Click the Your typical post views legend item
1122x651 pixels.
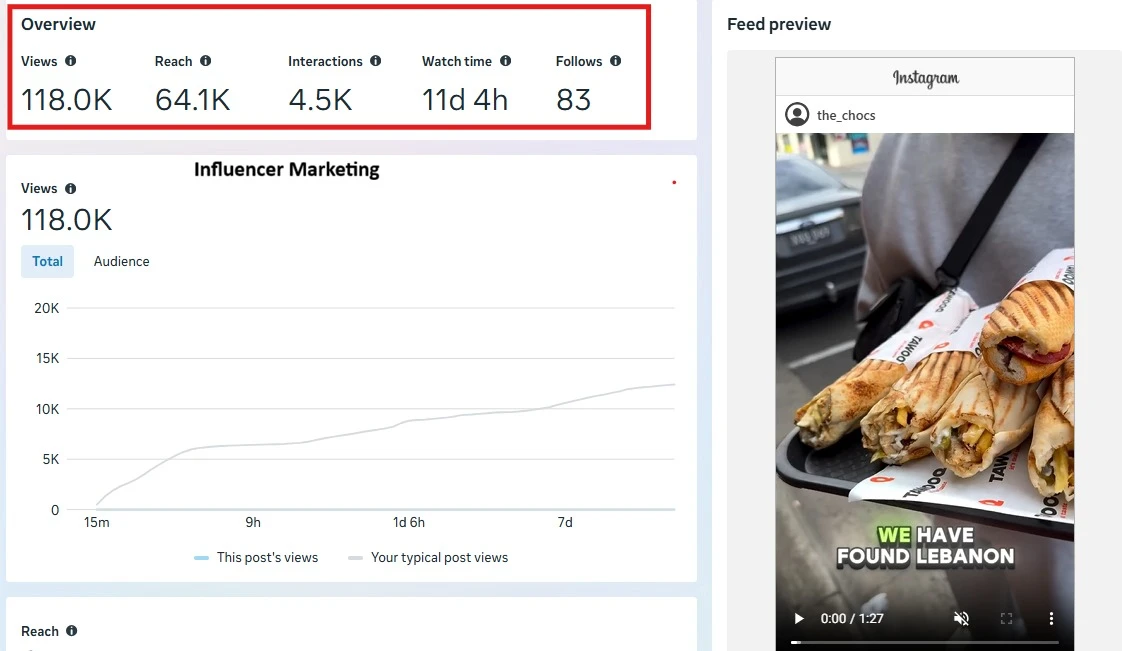tap(428, 557)
